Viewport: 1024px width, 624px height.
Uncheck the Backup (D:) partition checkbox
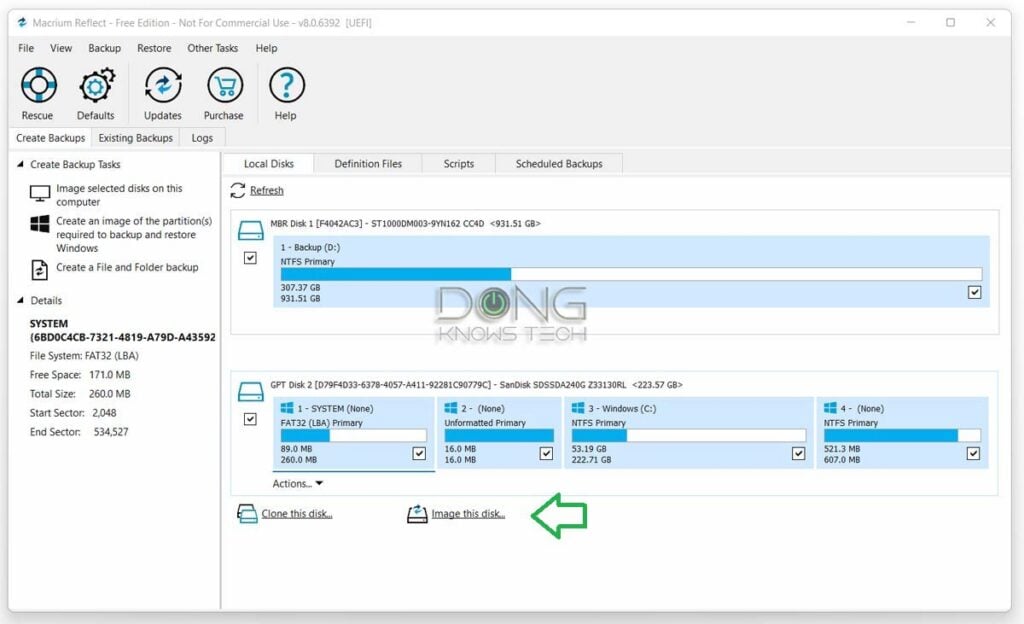coord(974,292)
